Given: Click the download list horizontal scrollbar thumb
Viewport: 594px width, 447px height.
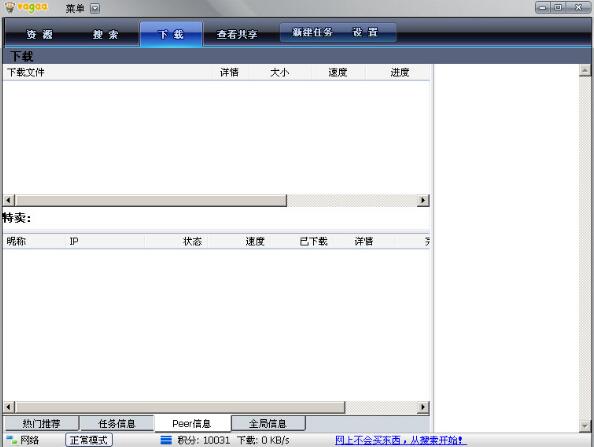Looking at the screenshot, I should pos(151,200).
